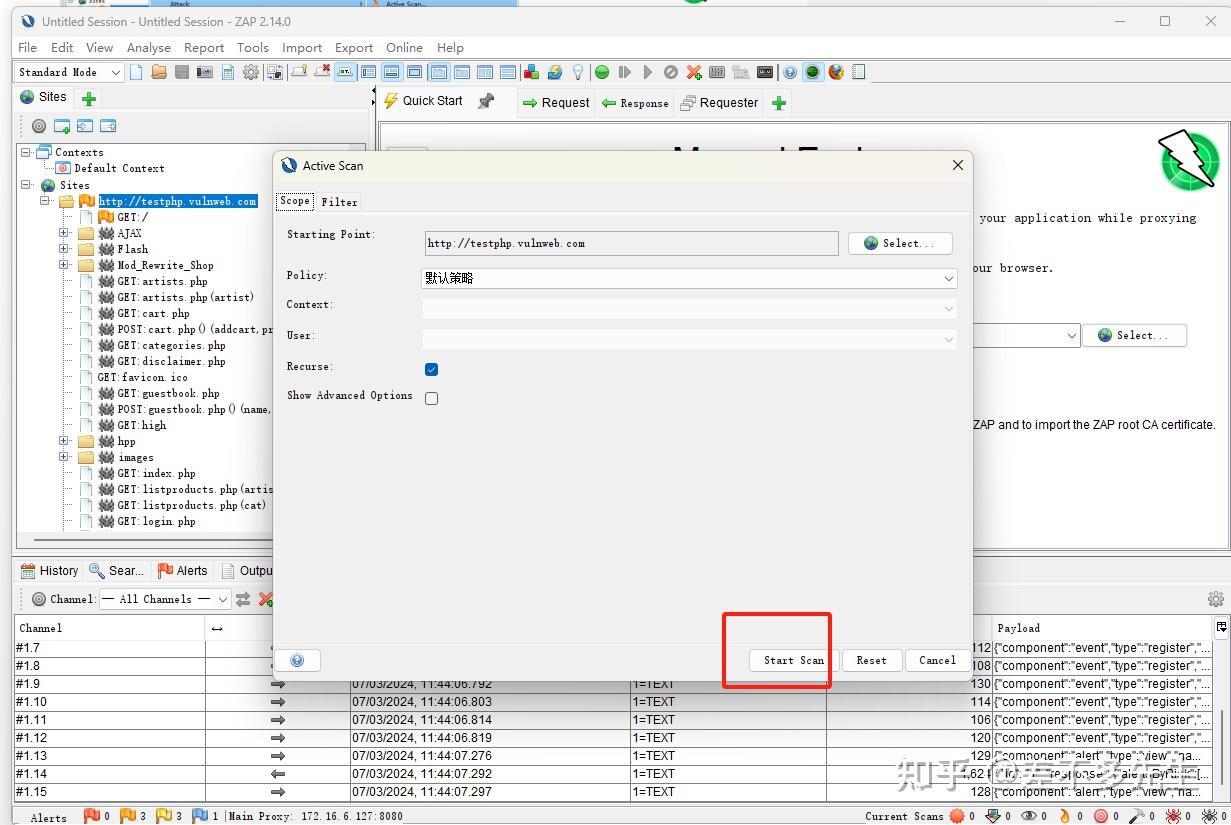Click the add breakpoint icon

[x=693, y=72]
